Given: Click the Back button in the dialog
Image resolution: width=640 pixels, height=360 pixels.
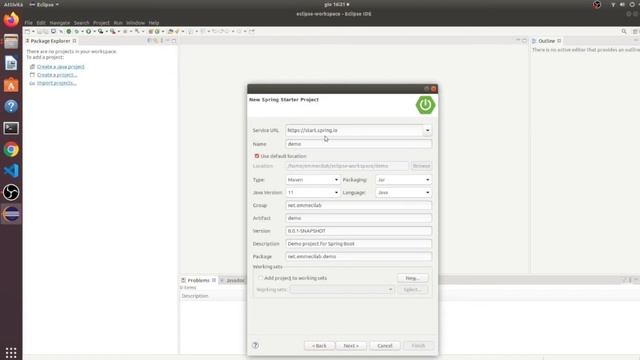Looking at the screenshot, I should (x=319, y=346).
